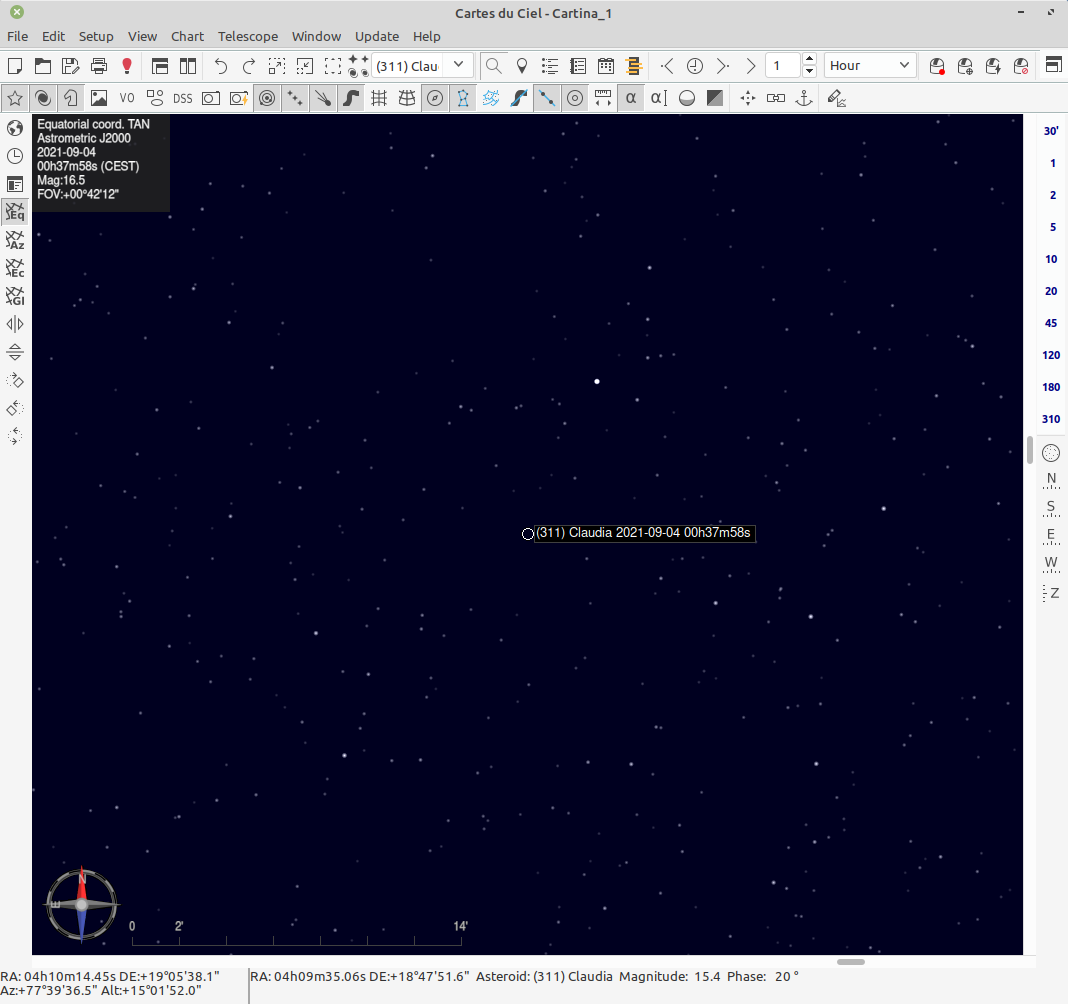The height and width of the screenshot is (1004, 1068).
Task: Switch to galactic coordinates Gl
Action: [15, 296]
